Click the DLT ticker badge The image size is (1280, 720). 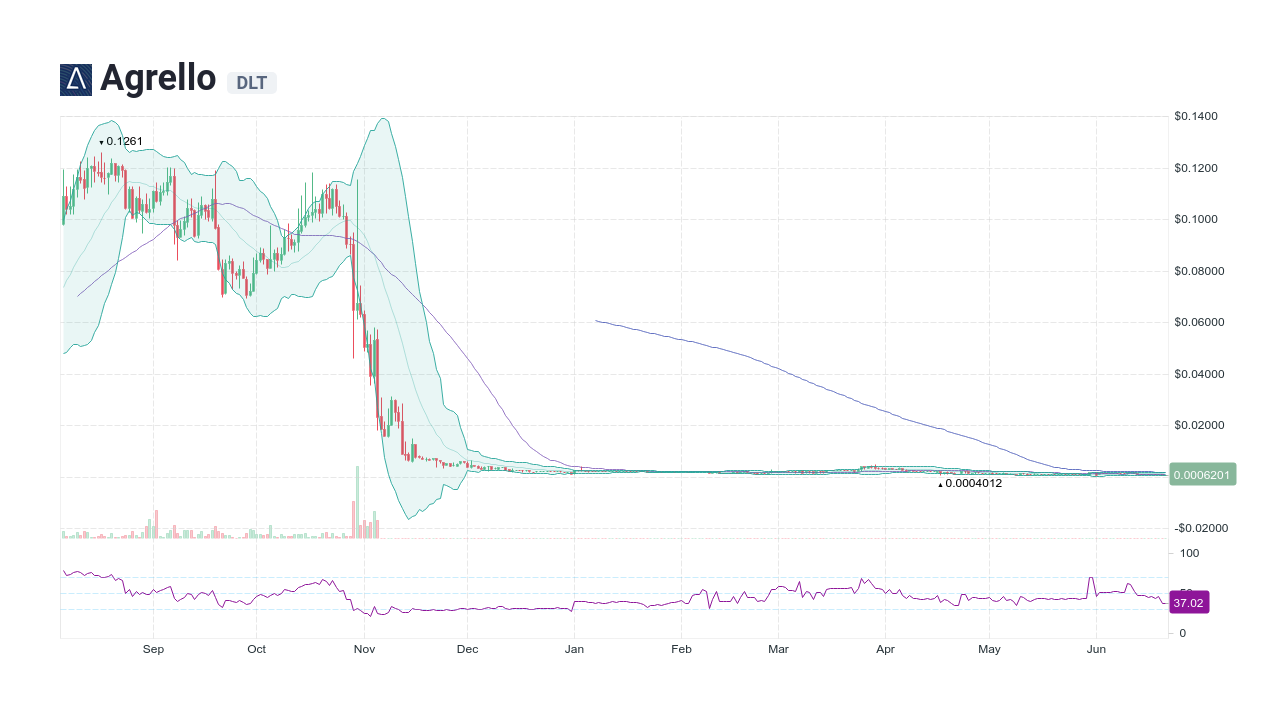252,83
